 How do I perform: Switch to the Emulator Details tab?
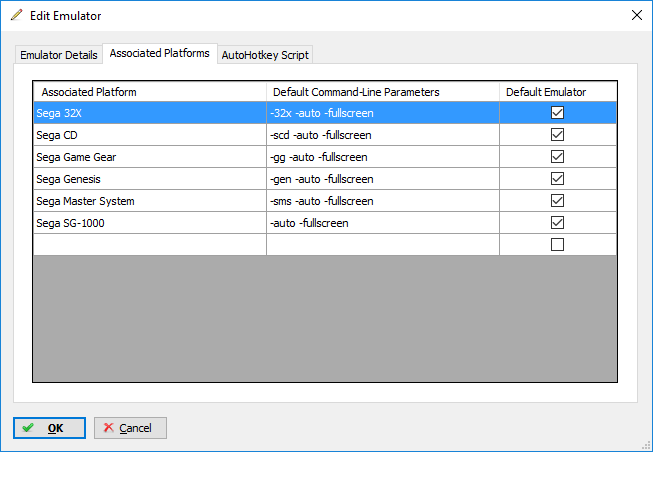click(59, 55)
